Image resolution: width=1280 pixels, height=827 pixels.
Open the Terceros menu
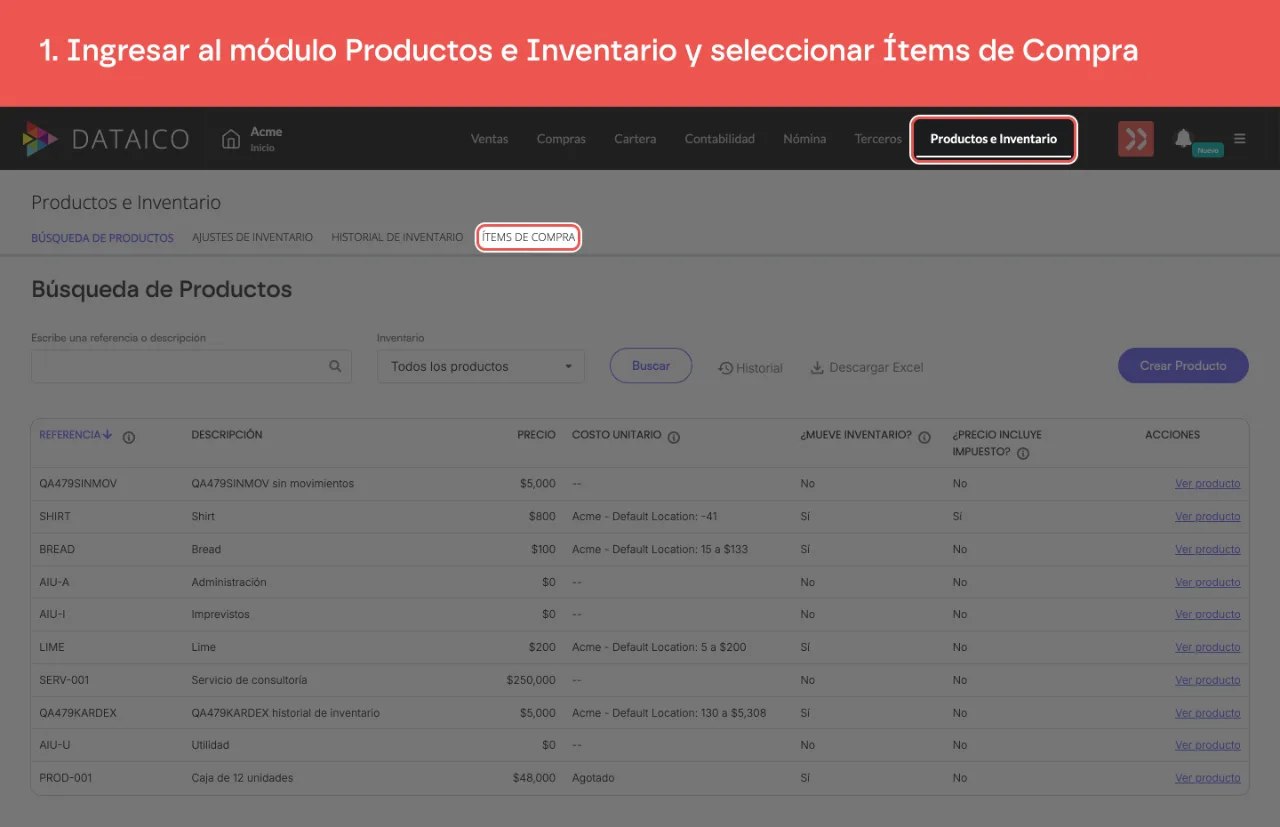point(878,139)
